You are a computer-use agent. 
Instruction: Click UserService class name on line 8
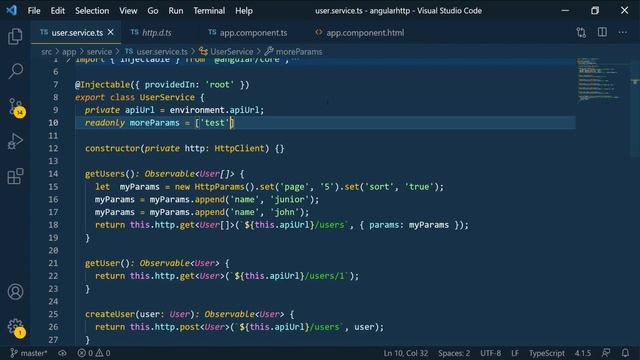(x=167, y=98)
